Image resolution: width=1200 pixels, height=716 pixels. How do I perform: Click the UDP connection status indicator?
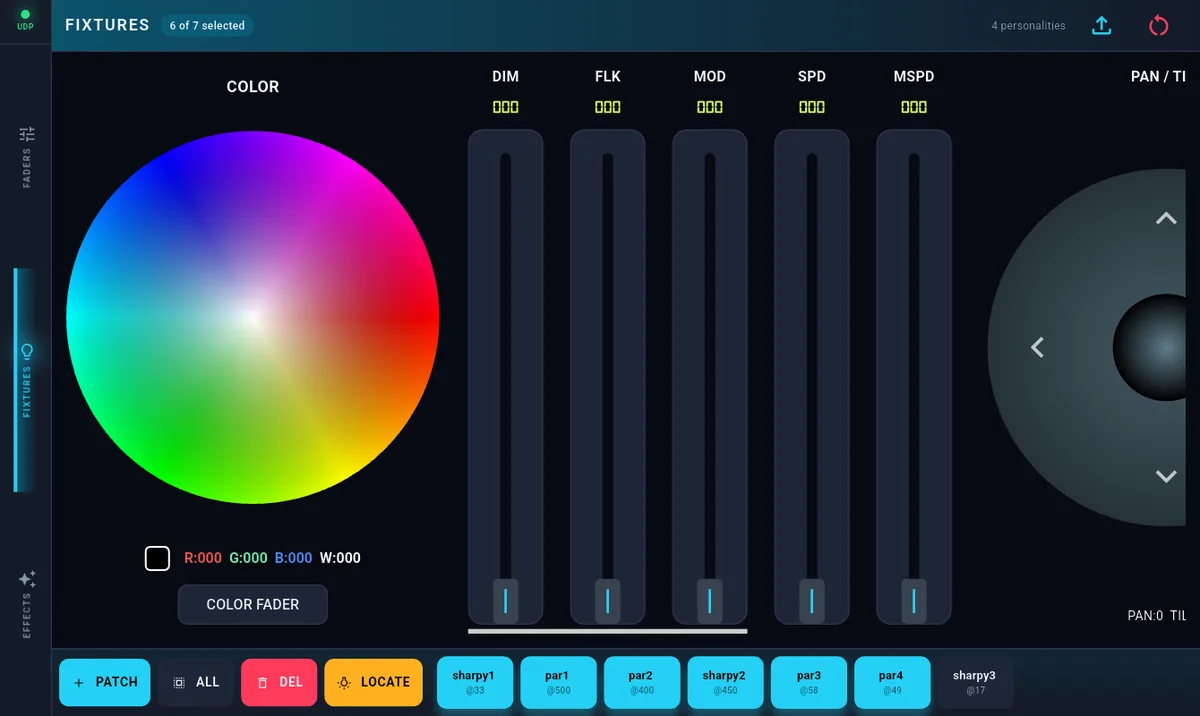(x=25, y=20)
